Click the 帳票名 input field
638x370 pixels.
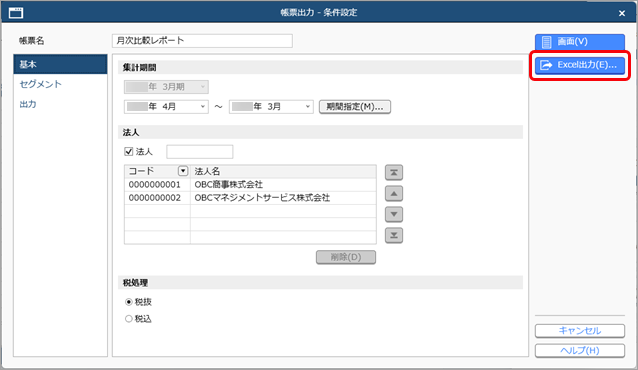(202, 41)
